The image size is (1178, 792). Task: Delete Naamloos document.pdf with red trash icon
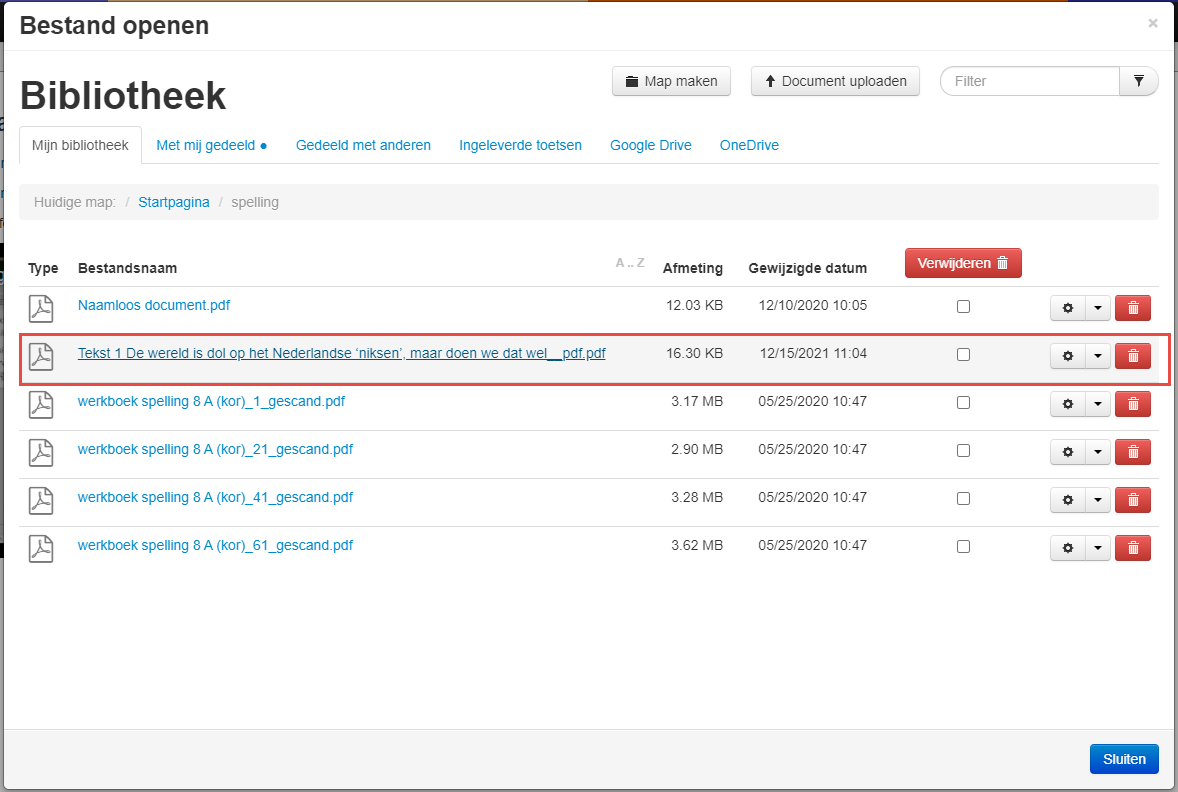tap(1133, 308)
